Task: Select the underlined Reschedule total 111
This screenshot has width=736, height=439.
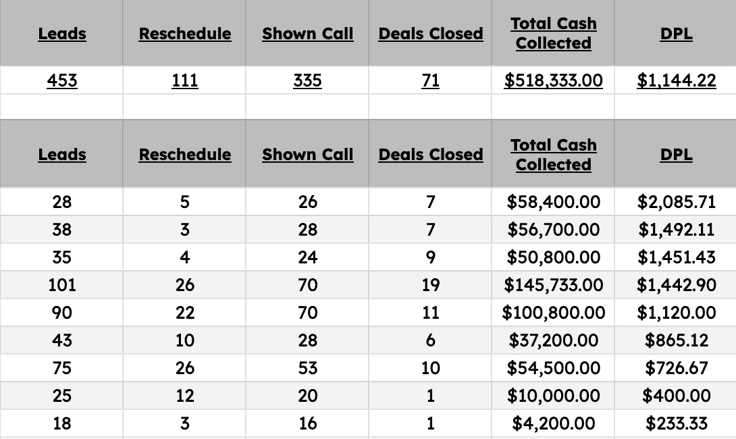Action: (x=185, y=81)
